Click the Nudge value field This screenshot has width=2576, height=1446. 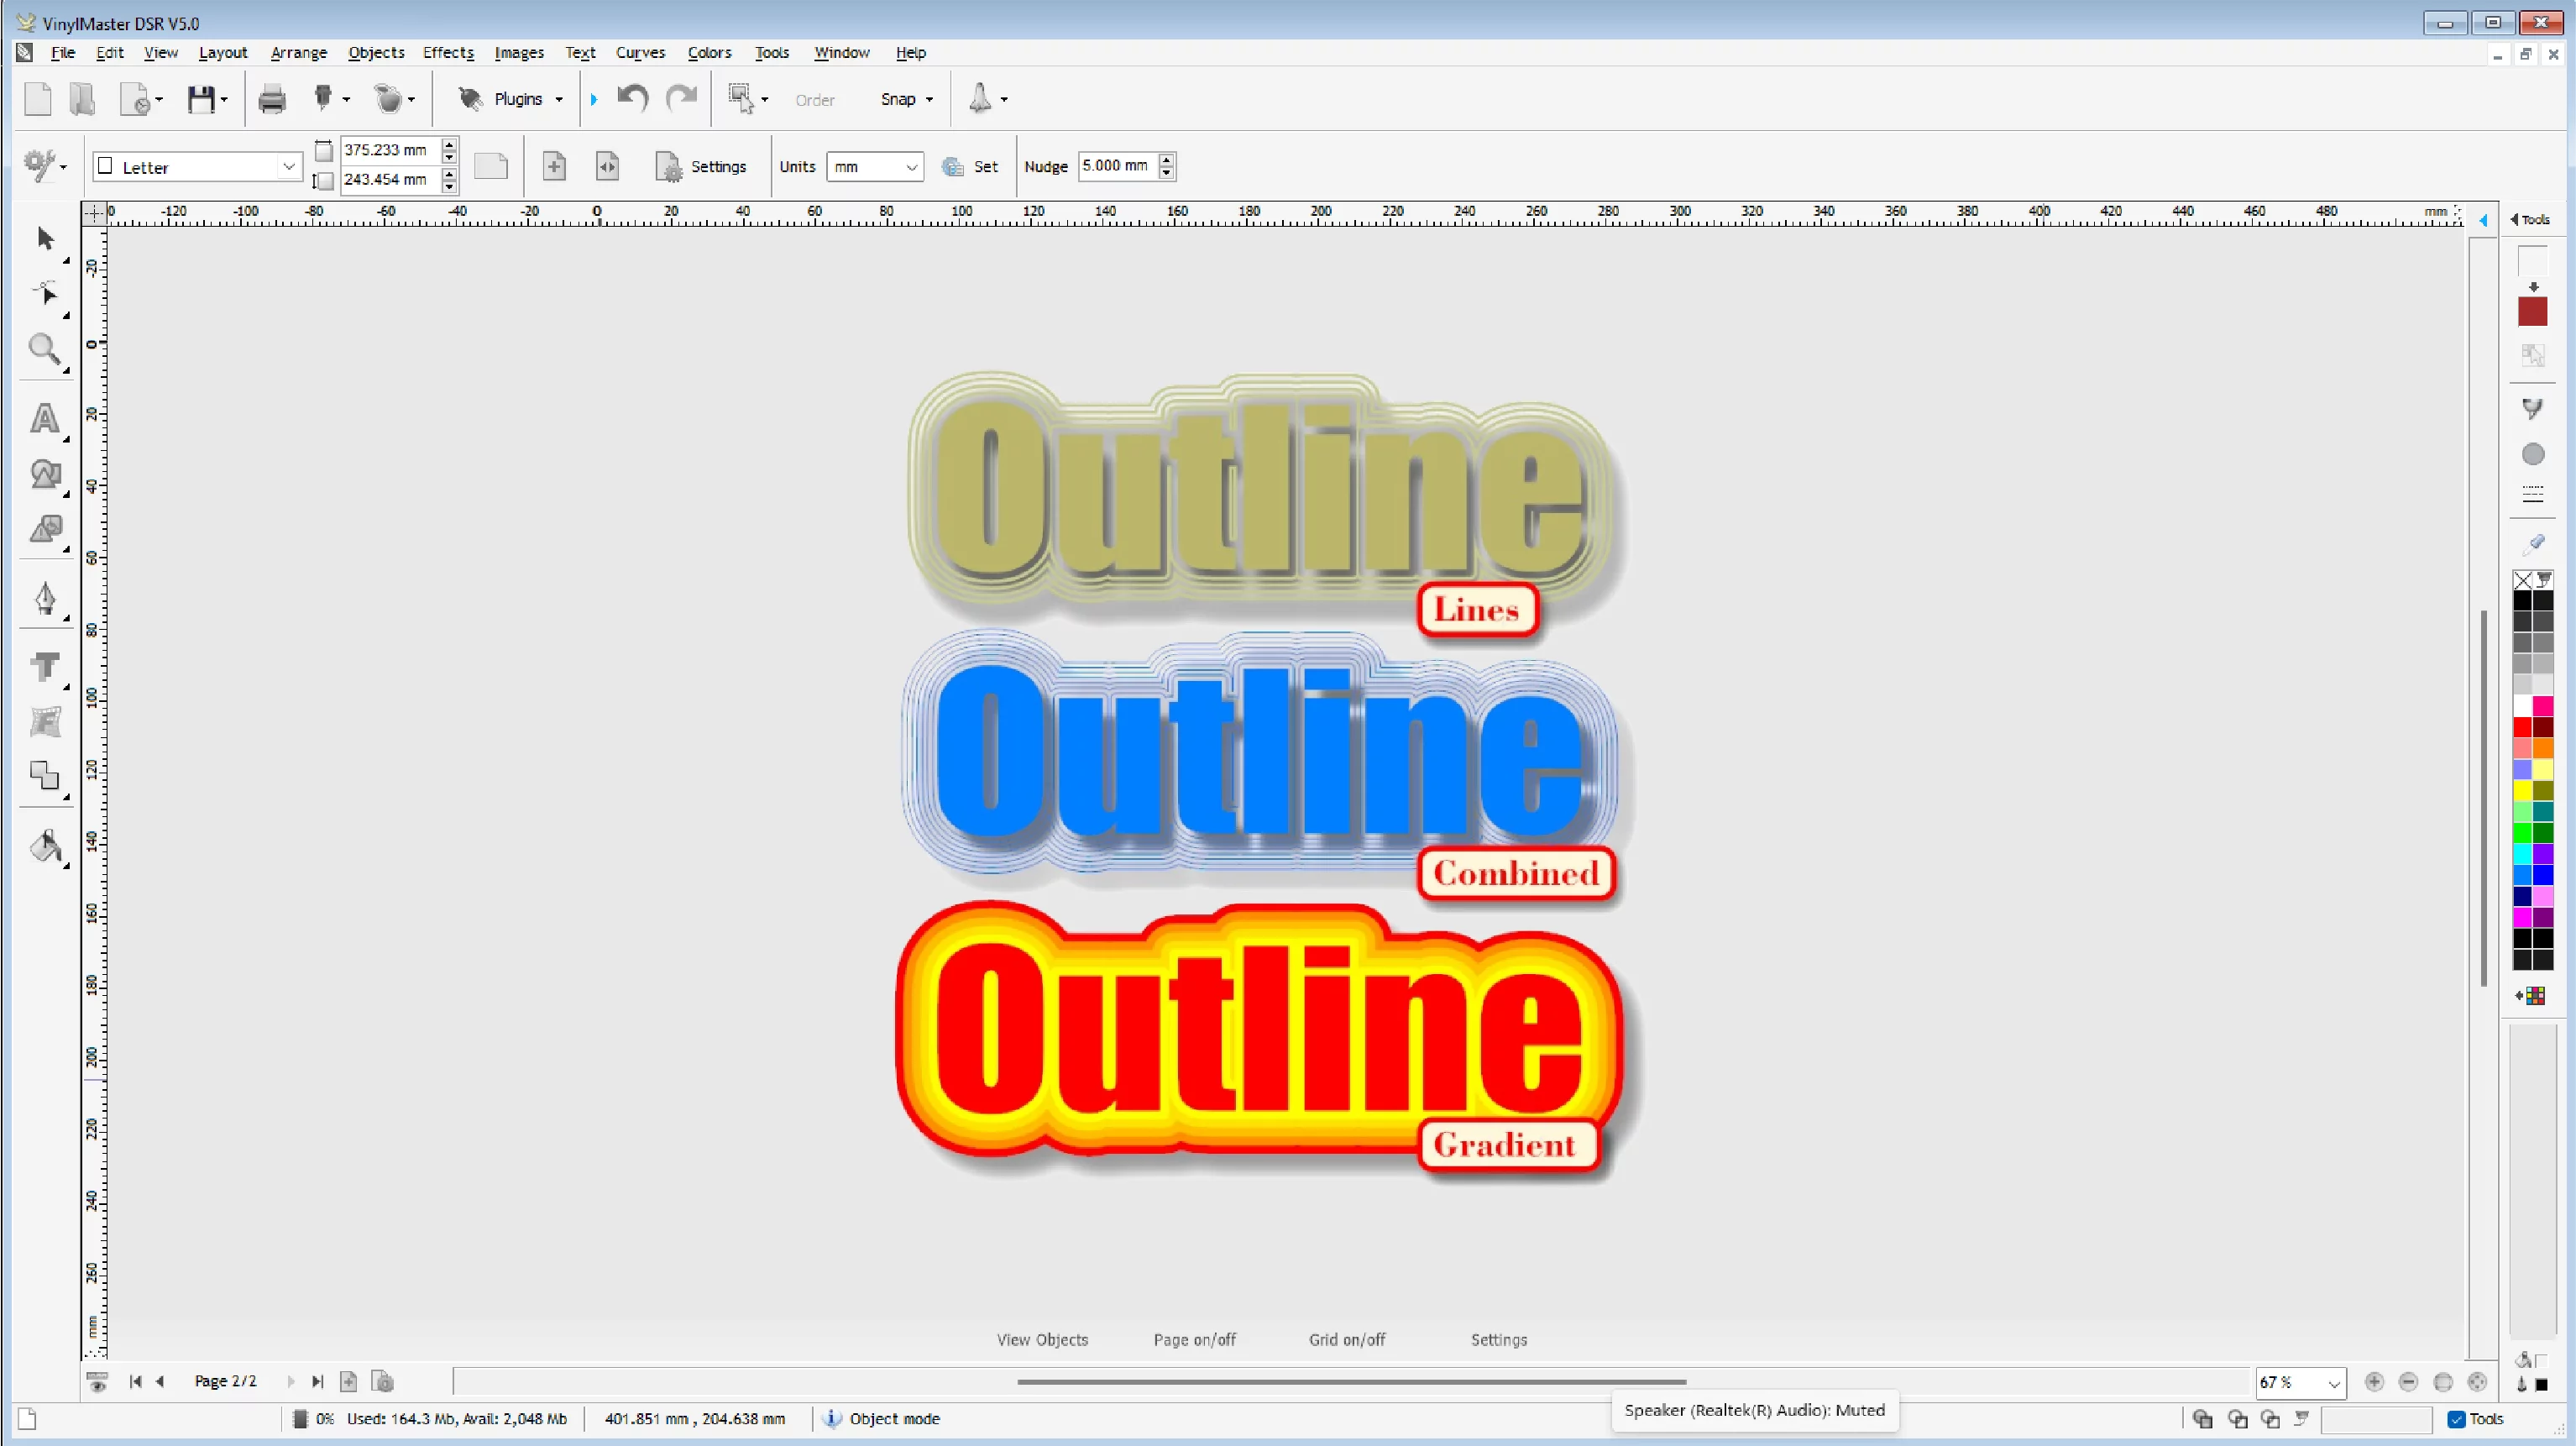pos(1118,166)
